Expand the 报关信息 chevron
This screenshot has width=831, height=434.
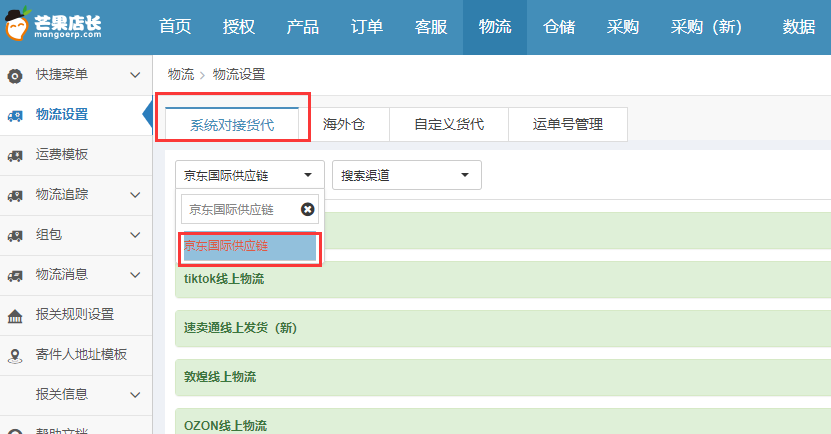(135, 395)
